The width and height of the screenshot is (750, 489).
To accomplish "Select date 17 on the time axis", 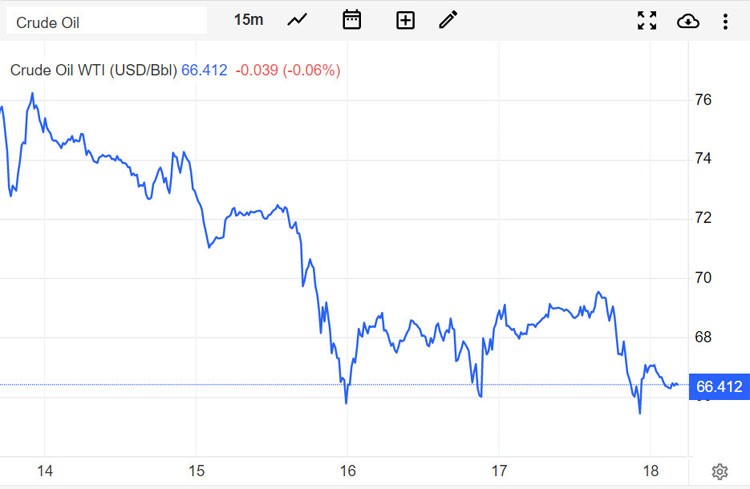I will [500, 471].
